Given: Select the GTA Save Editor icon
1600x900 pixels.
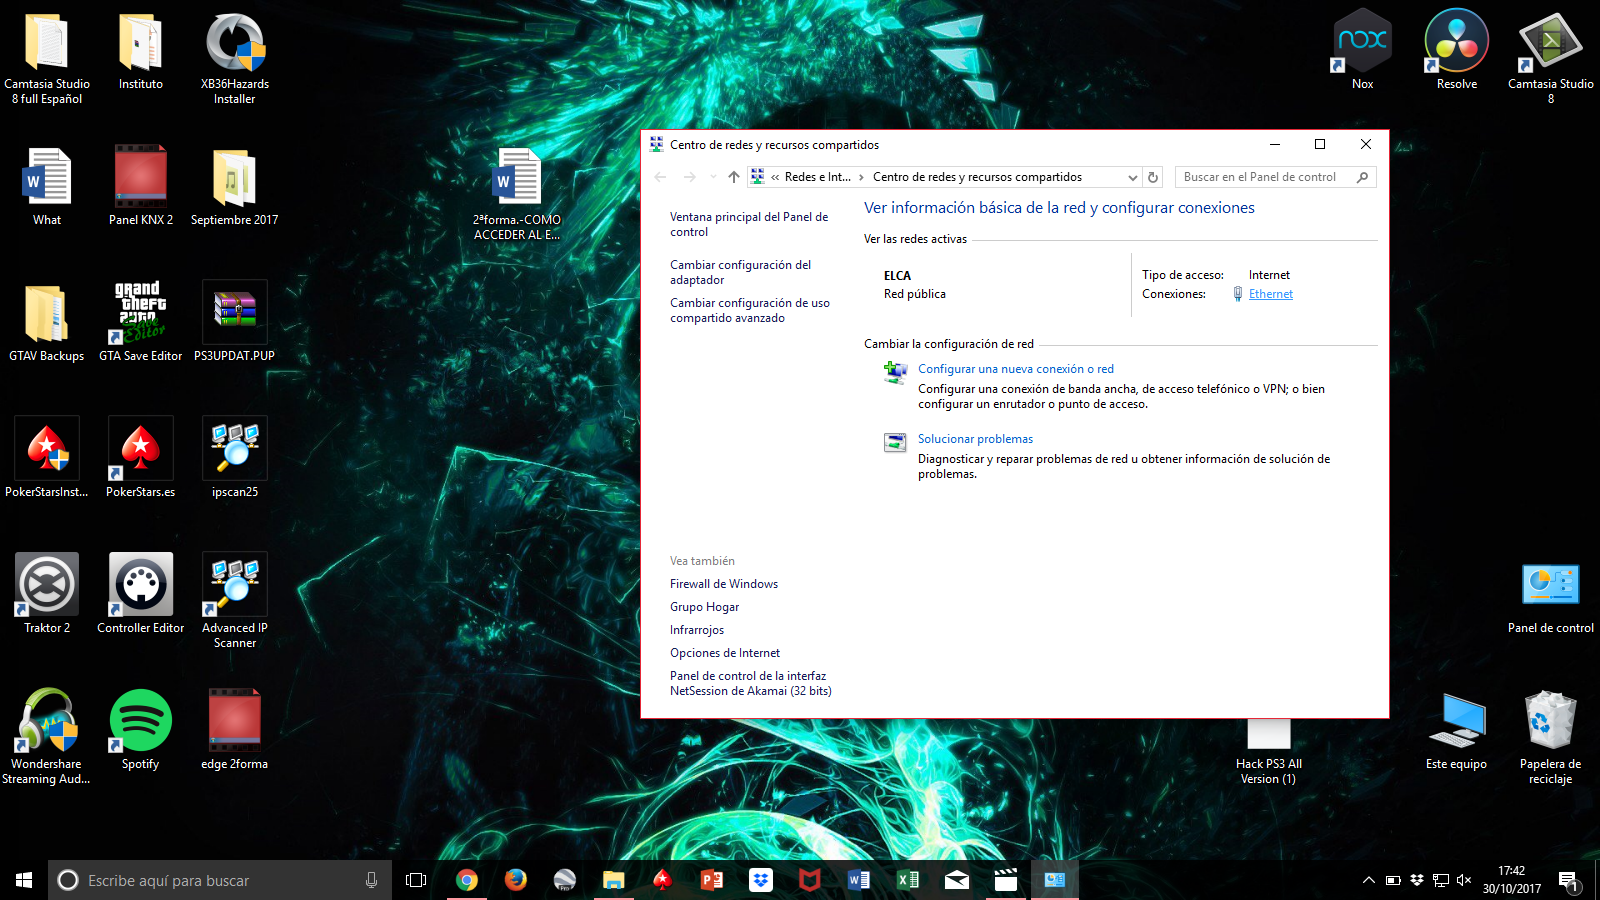Looking at the screenshot, I should pos(141,322).
